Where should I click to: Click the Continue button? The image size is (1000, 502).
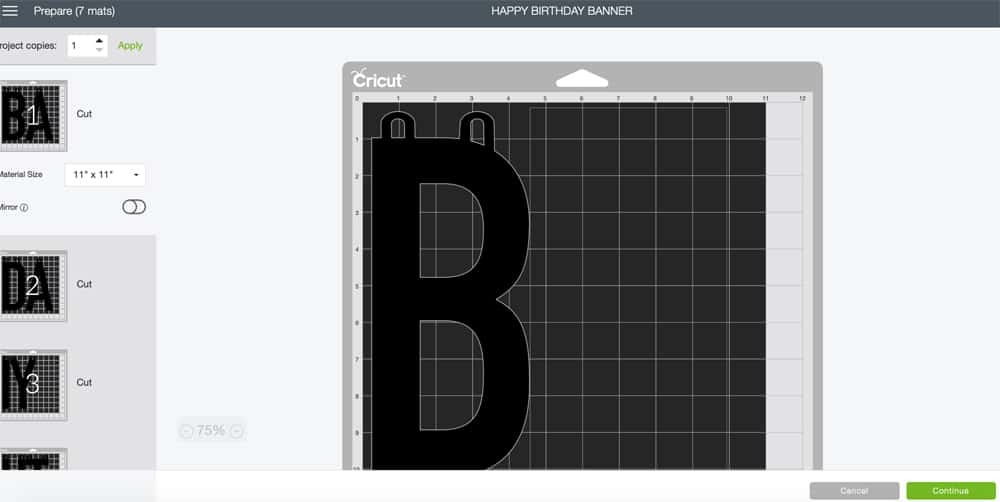click(950, 491)
